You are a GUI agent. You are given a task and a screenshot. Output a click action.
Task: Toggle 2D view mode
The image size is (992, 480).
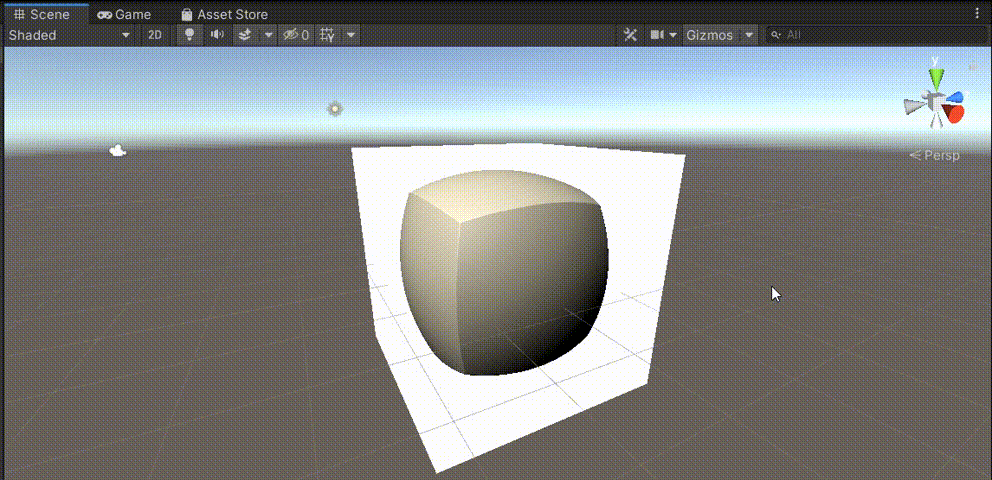(x=155, y=35)
